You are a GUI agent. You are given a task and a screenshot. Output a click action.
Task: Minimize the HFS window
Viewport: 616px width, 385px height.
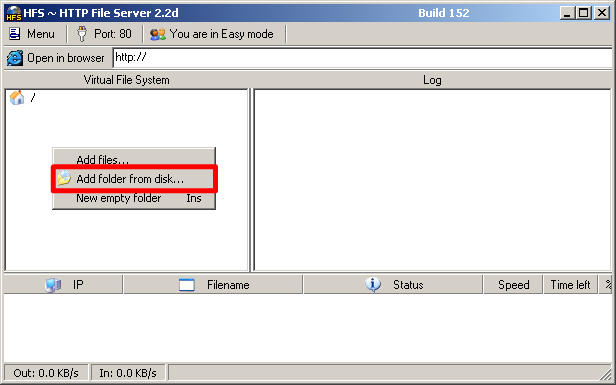[x=567, y=13]
